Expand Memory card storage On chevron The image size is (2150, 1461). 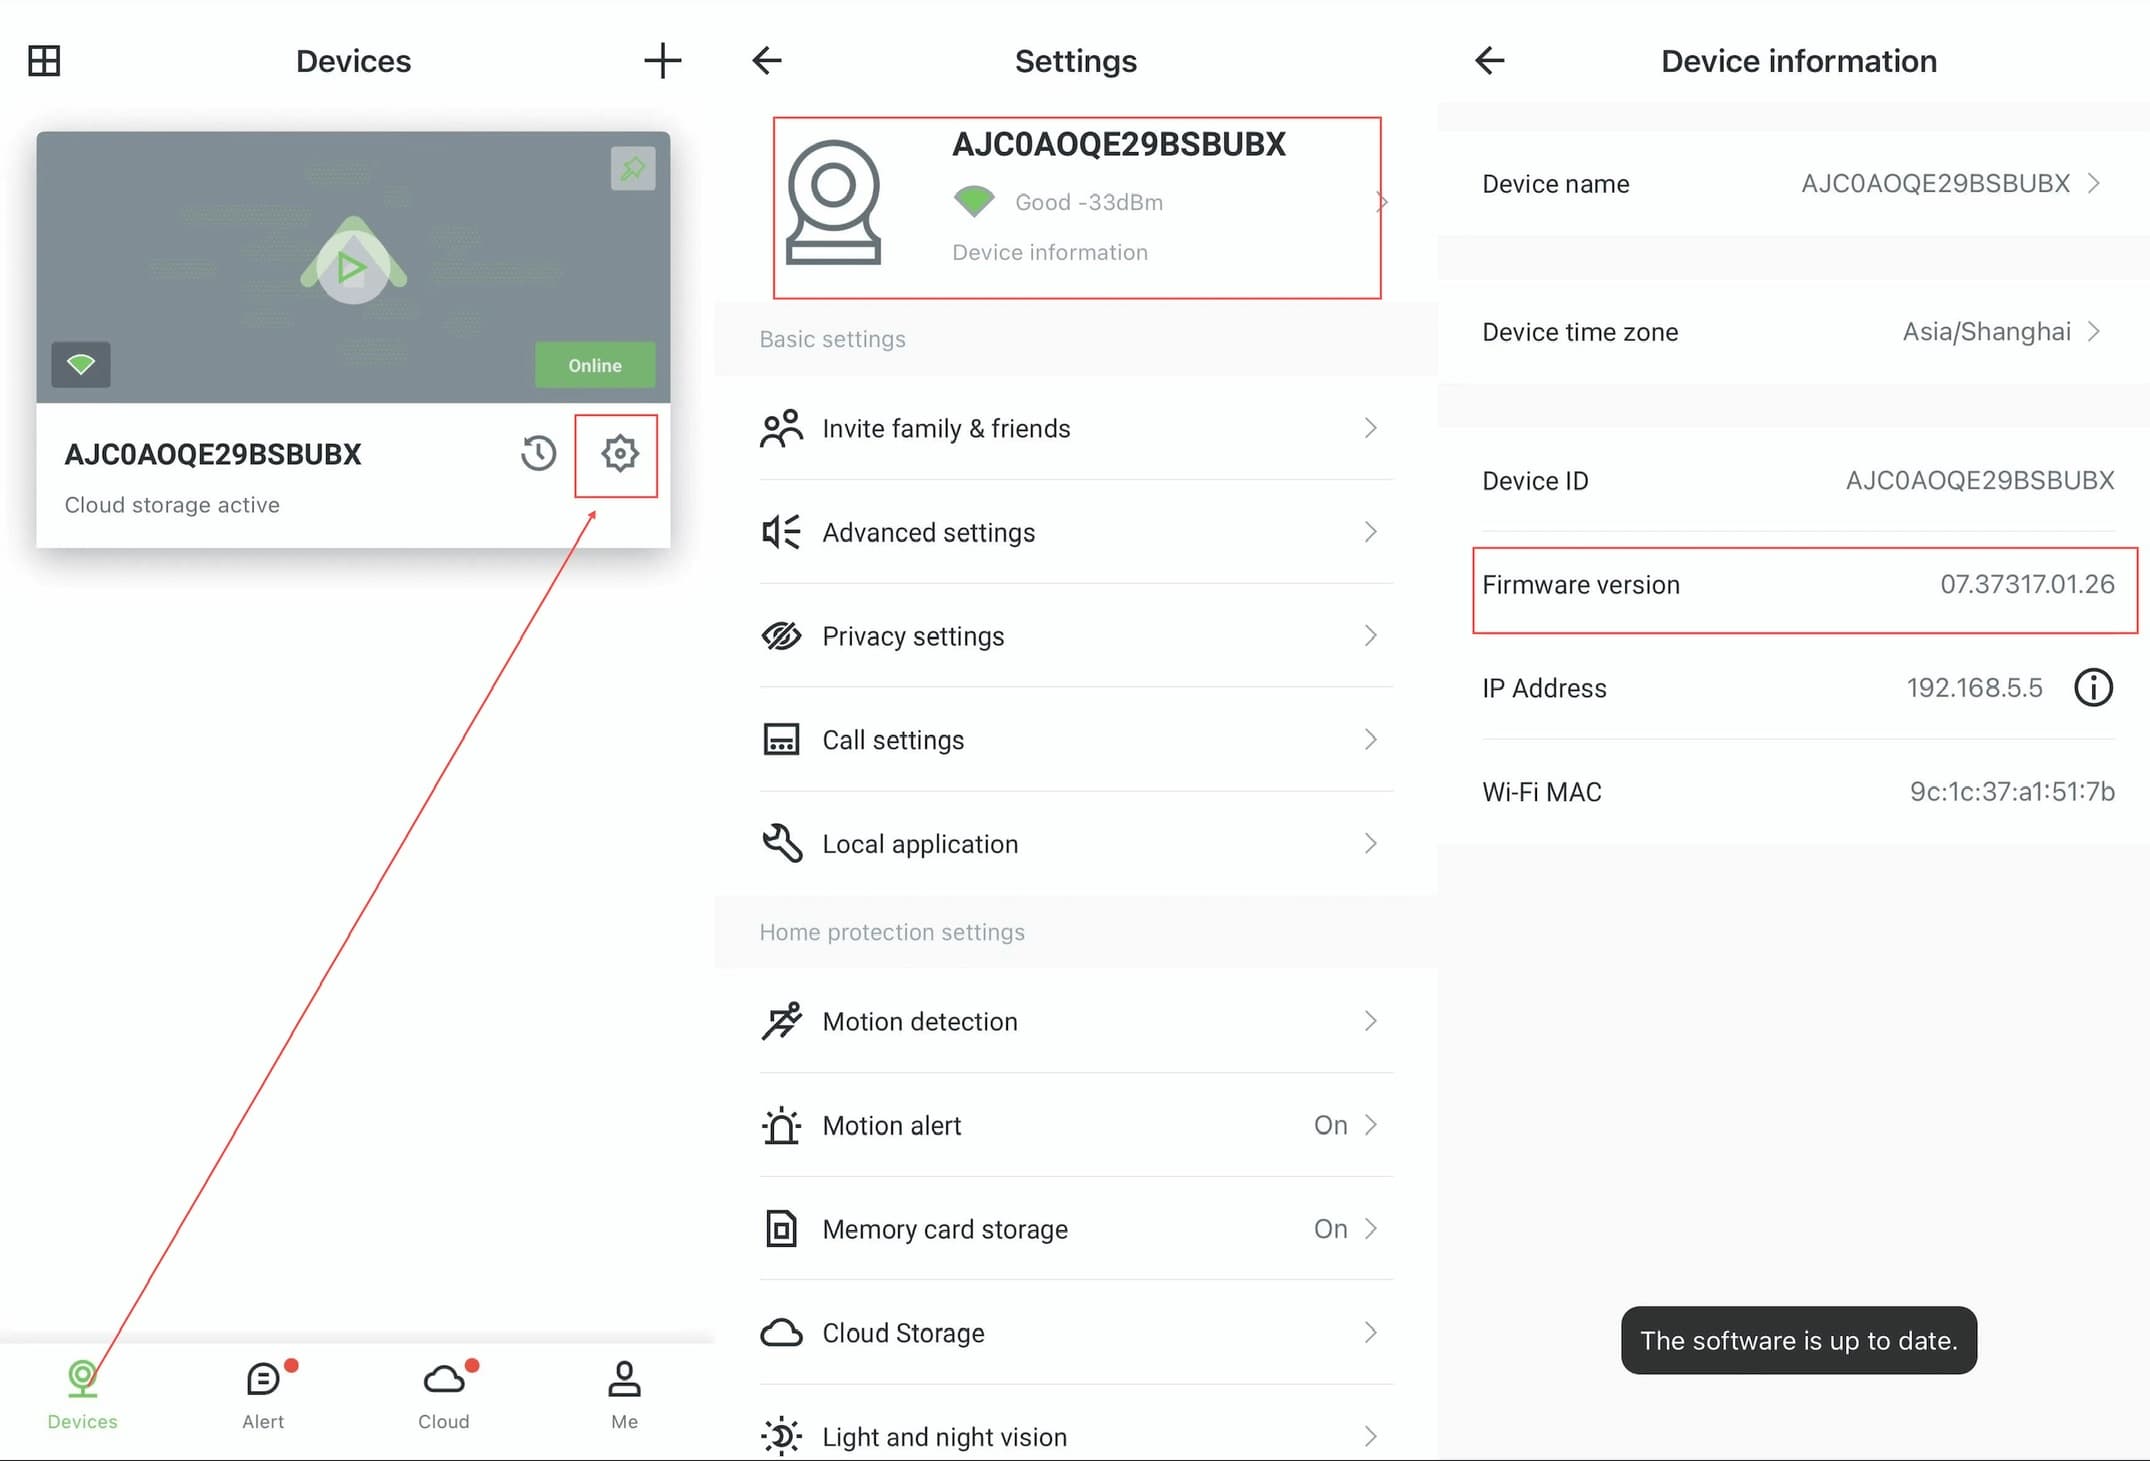click(x=1371, y=1229)
